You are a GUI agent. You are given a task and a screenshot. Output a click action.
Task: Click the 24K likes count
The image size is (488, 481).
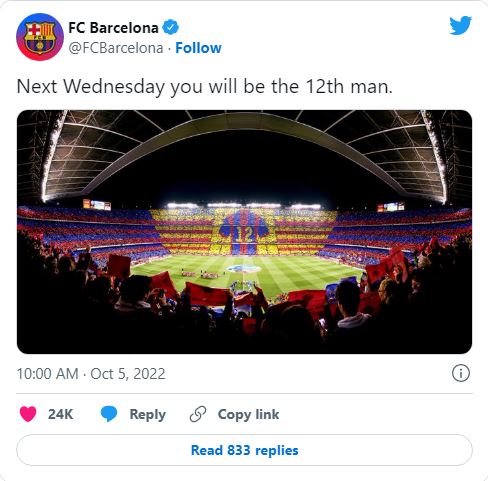pos(60,414)
